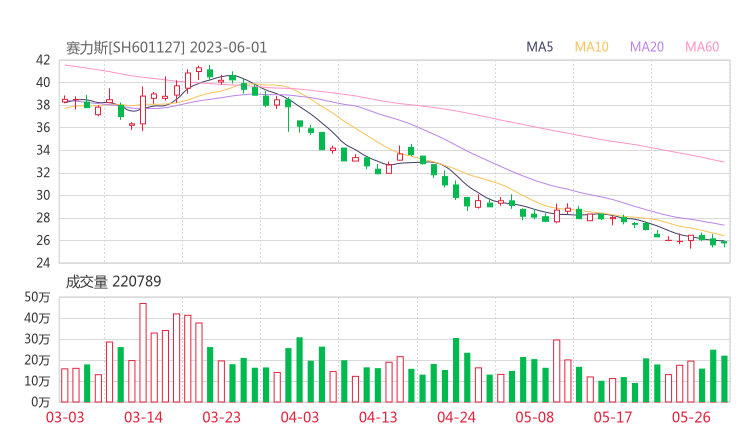Click the 30万 volume axis label
740x440 pixels.
pos(37,339)
